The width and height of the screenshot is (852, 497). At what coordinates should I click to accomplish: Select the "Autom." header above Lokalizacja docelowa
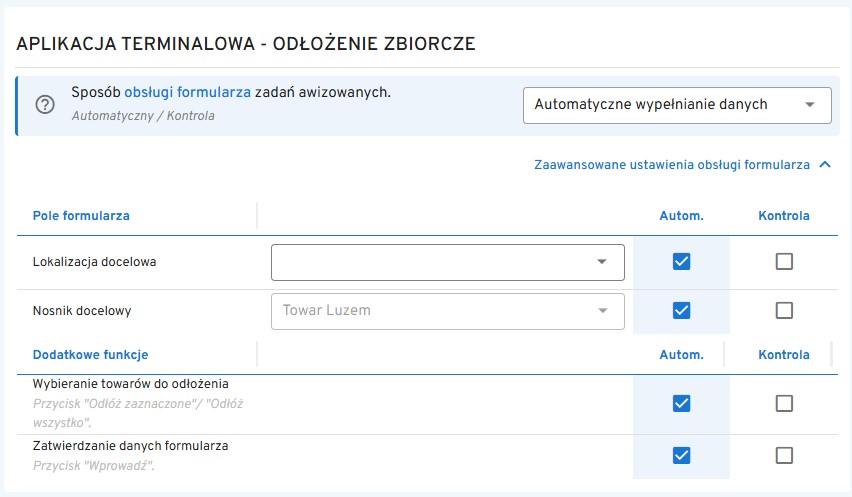(681, 215)
